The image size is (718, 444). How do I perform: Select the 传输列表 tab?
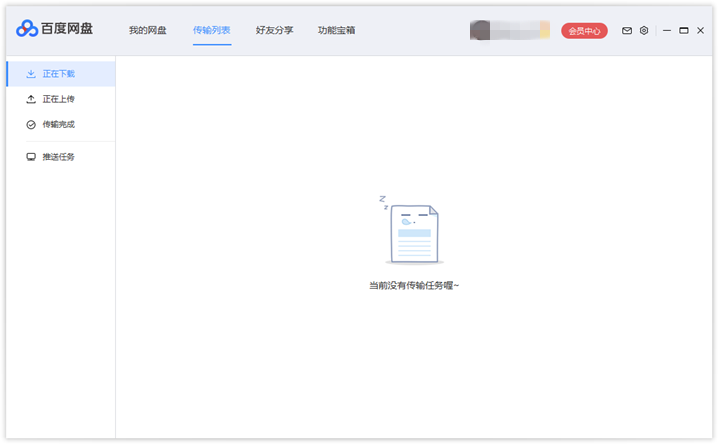click(211, 30)
